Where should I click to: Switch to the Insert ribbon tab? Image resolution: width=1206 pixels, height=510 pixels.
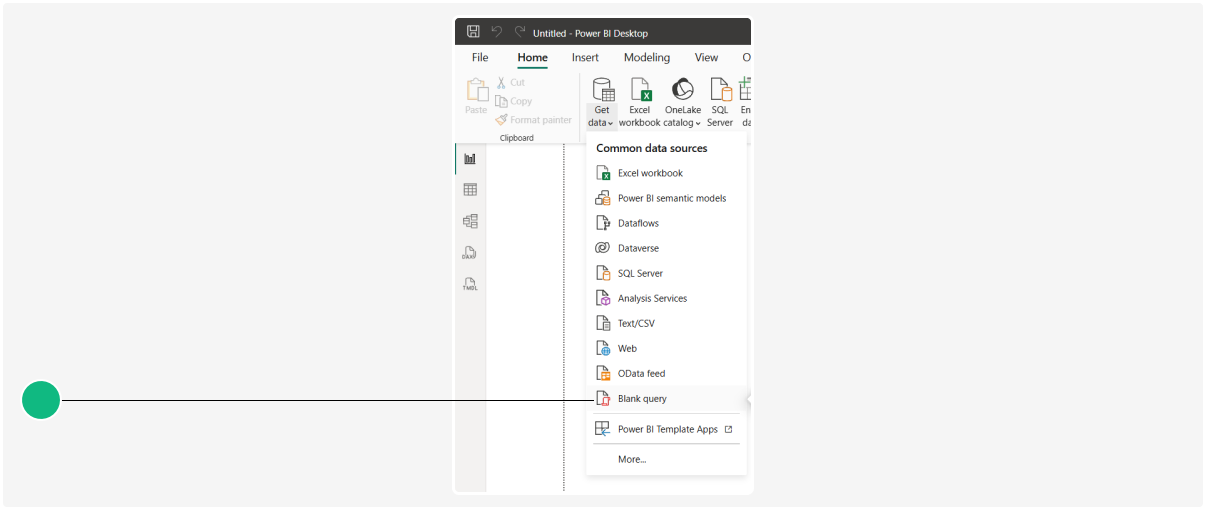[x=585, y=58]
